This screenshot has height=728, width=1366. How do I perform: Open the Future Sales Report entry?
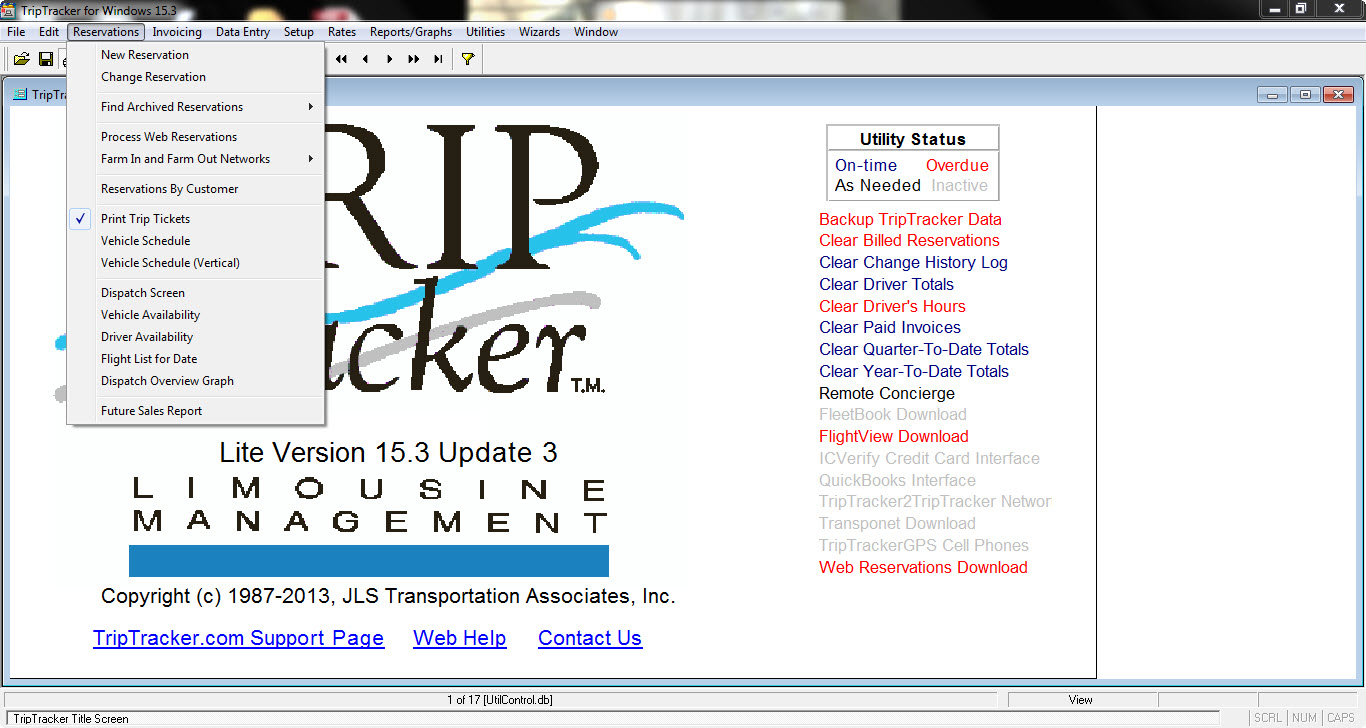pyautogui.click(x=196, y=411)
